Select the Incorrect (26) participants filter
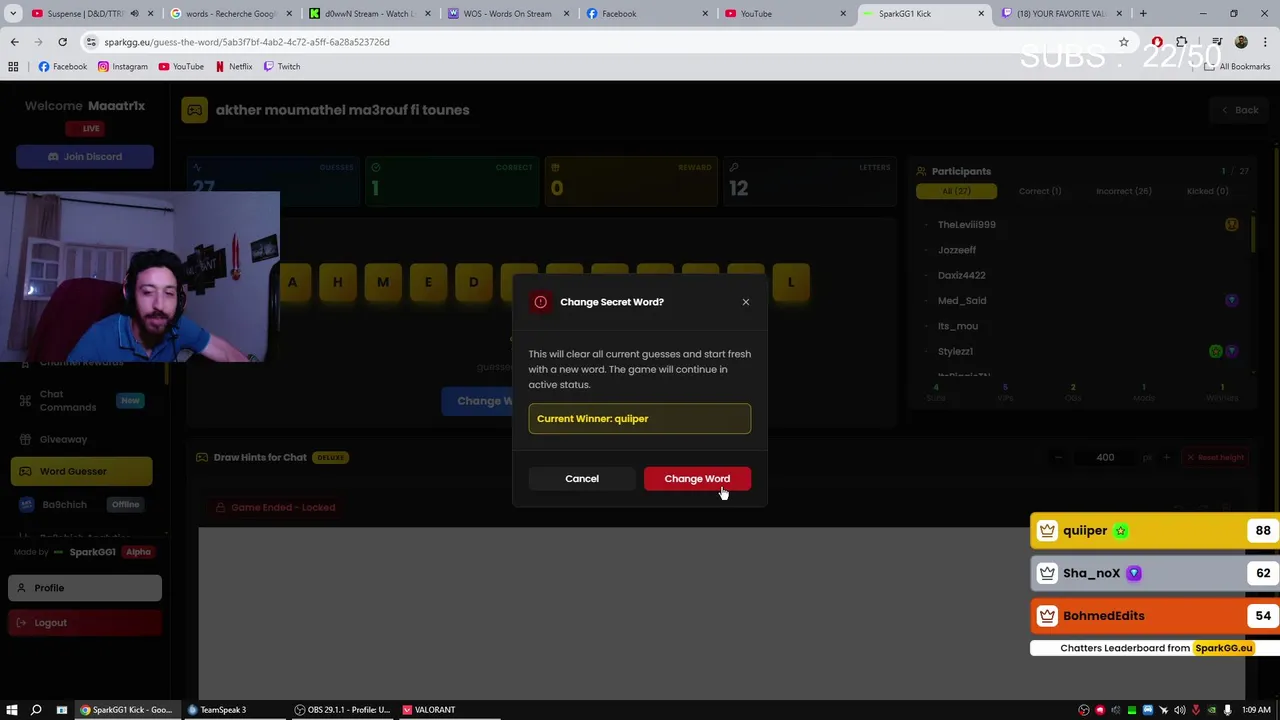This screenshot has width=1280, height=720. pos(1123,191)
